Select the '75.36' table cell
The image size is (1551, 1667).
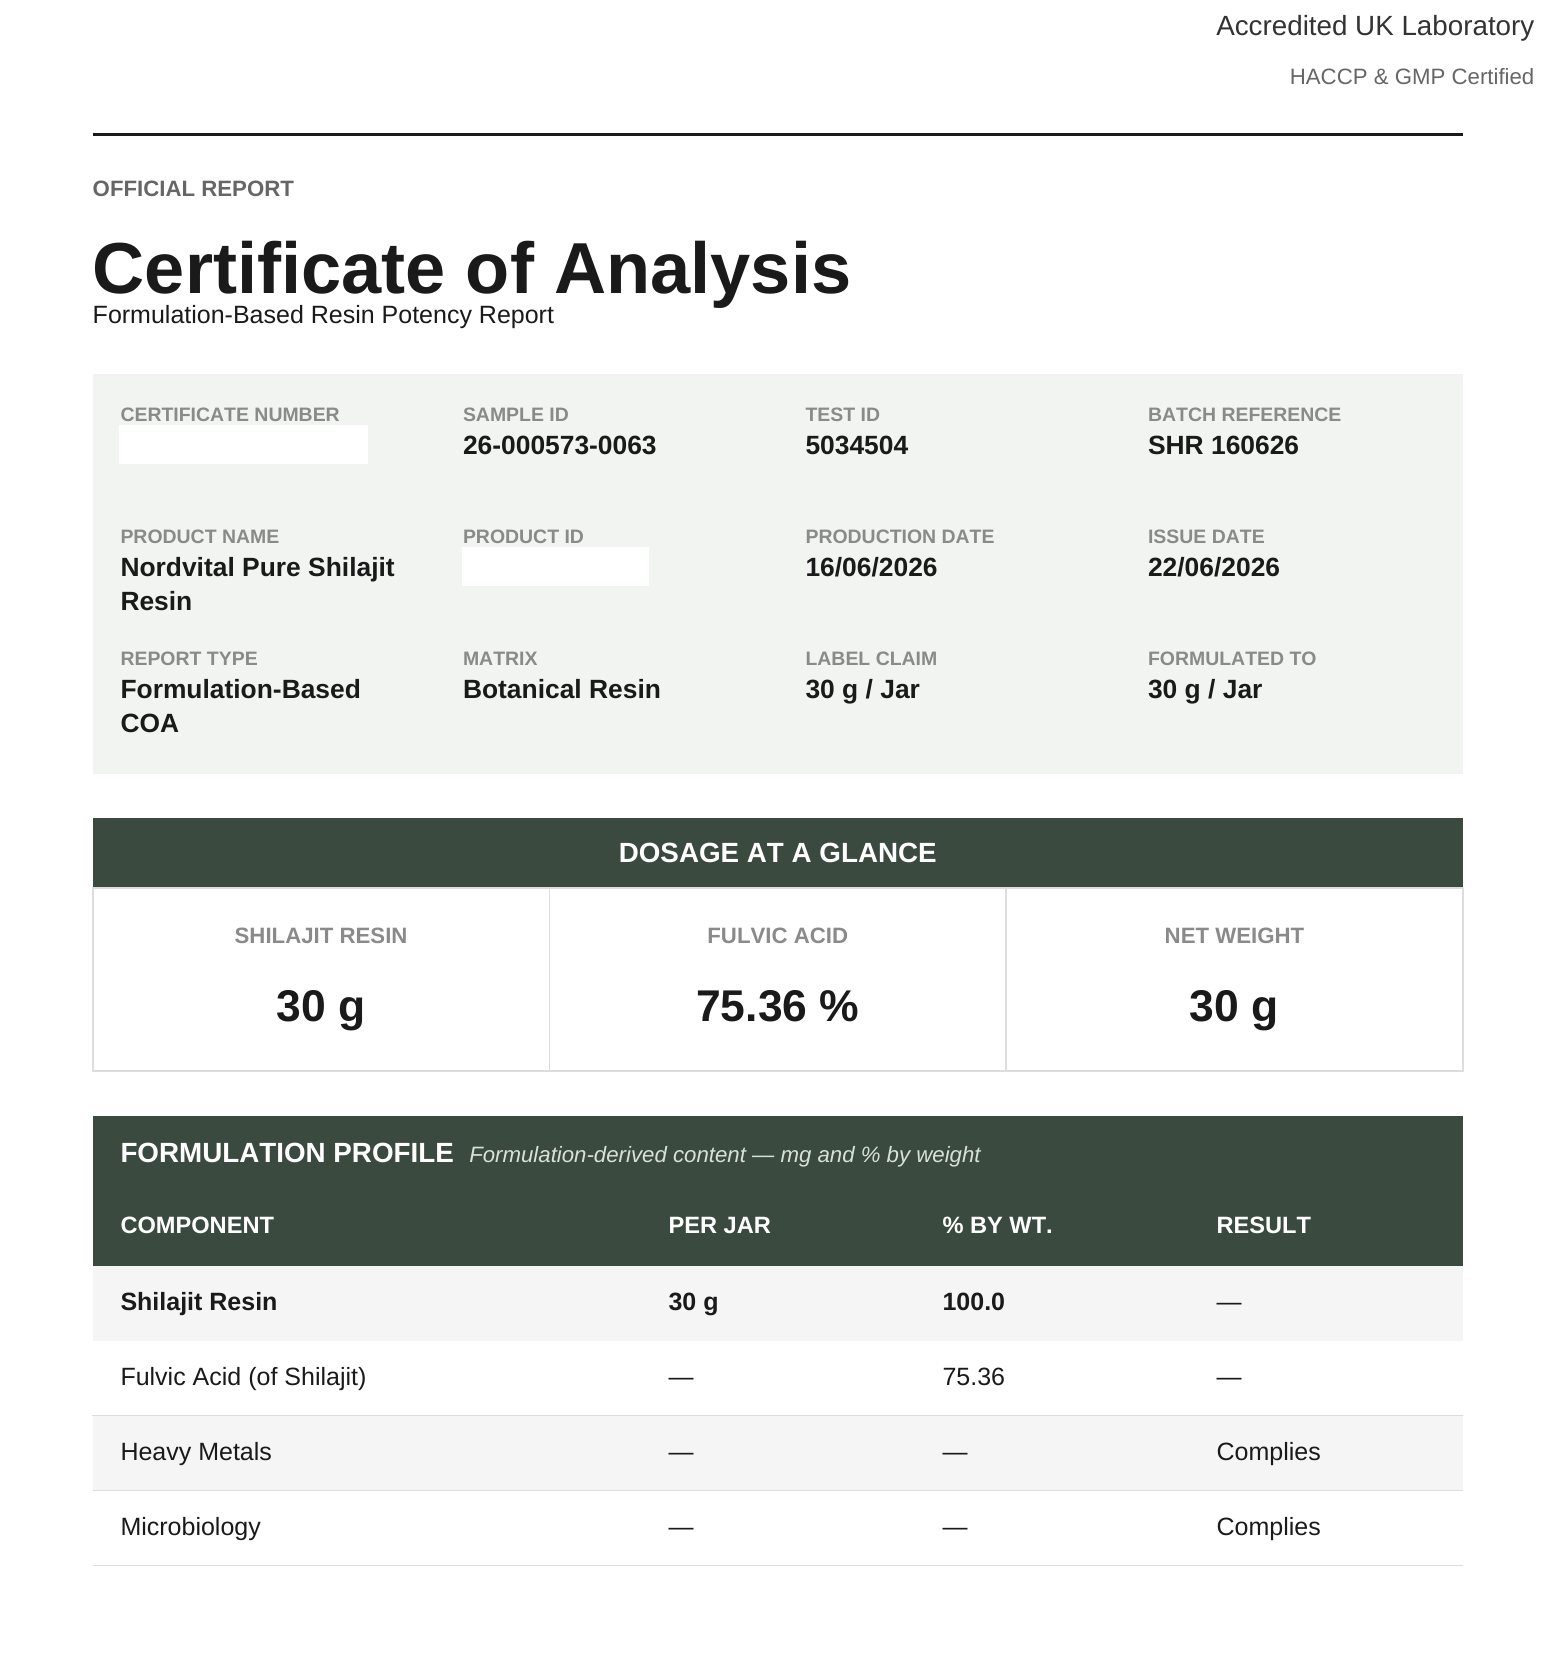point(973,1377)
